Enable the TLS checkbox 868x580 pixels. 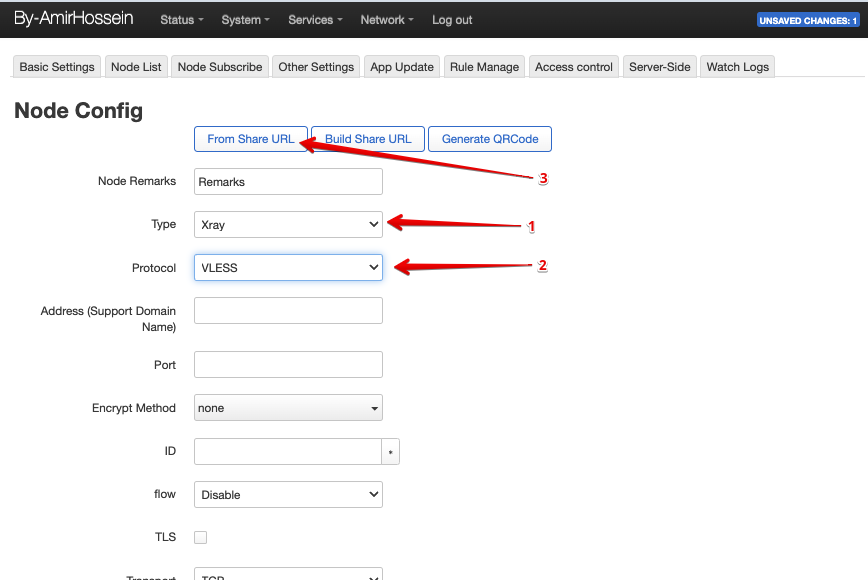point(200,537)
